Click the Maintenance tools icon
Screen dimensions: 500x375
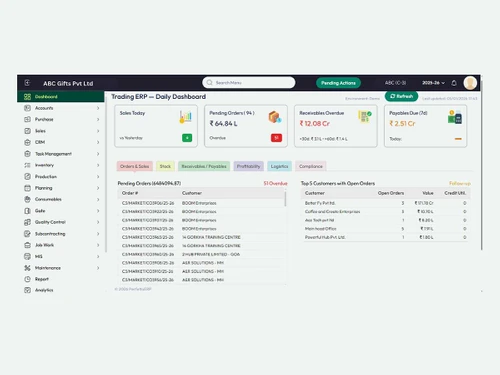[x=27, y=268]
